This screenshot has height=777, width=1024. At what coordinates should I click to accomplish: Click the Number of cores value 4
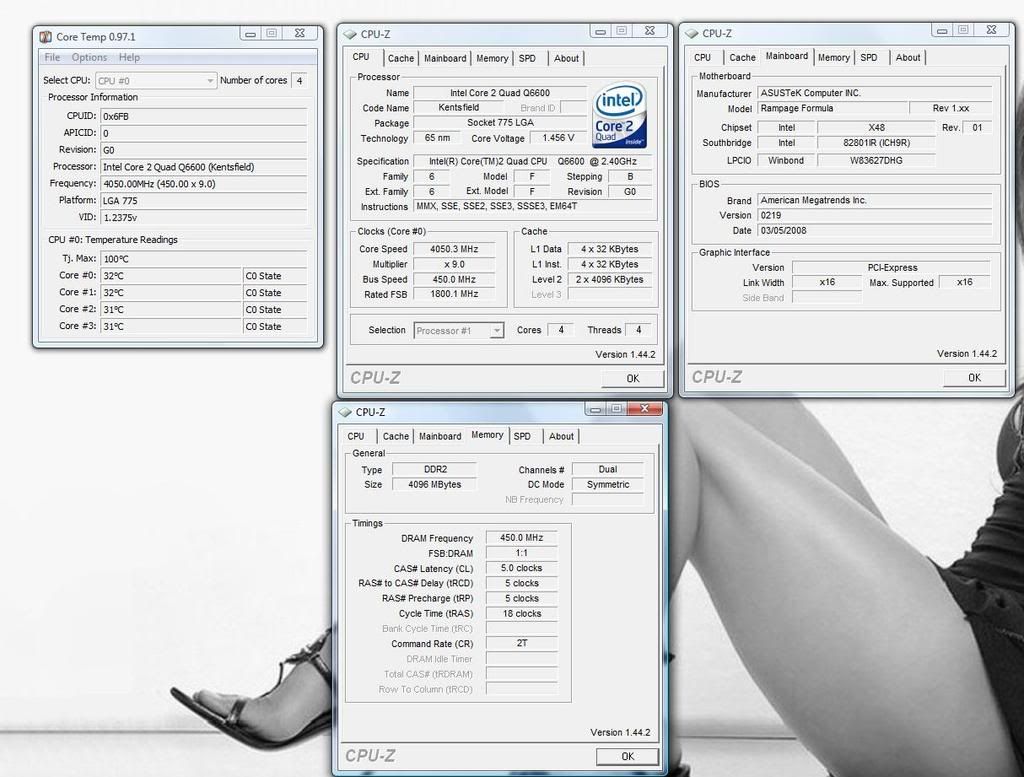click(299, 80)
